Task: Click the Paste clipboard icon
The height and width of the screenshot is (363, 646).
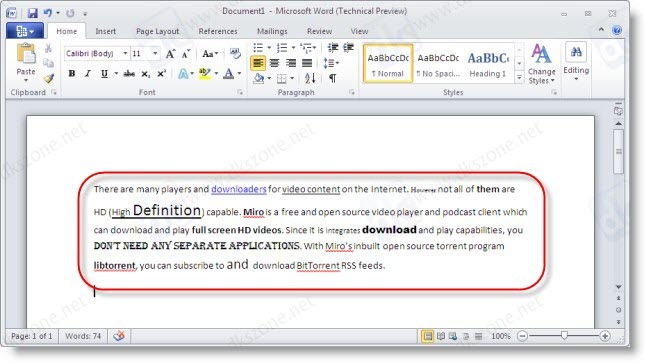Action: (26, 54)
